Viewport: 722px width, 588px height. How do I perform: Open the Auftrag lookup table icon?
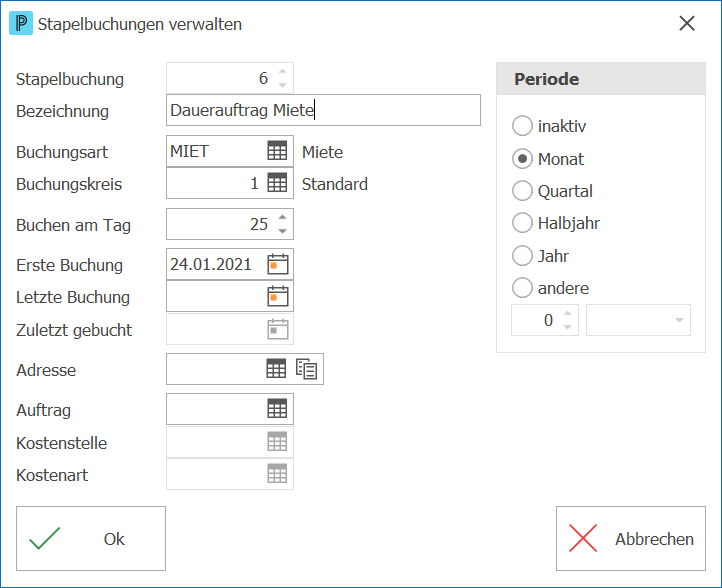277,409
